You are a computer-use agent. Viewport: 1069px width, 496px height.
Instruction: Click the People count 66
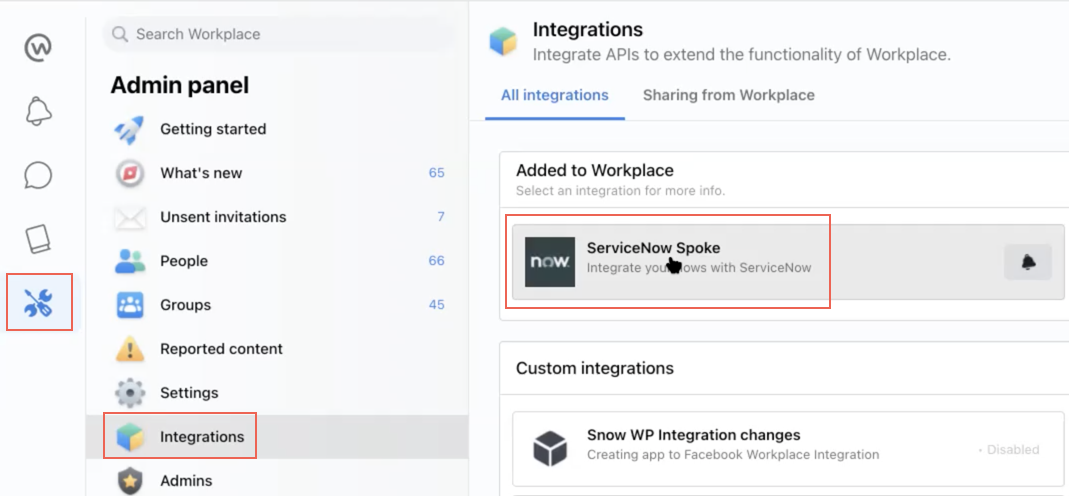tap(436, 261)
